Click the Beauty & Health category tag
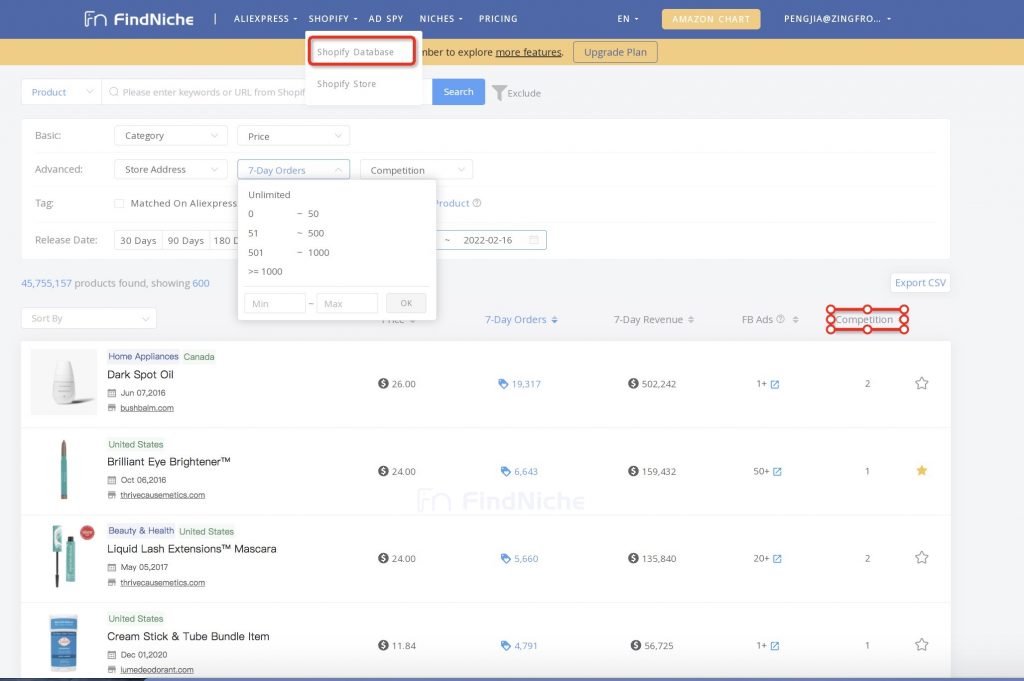 tap(141, 531)
